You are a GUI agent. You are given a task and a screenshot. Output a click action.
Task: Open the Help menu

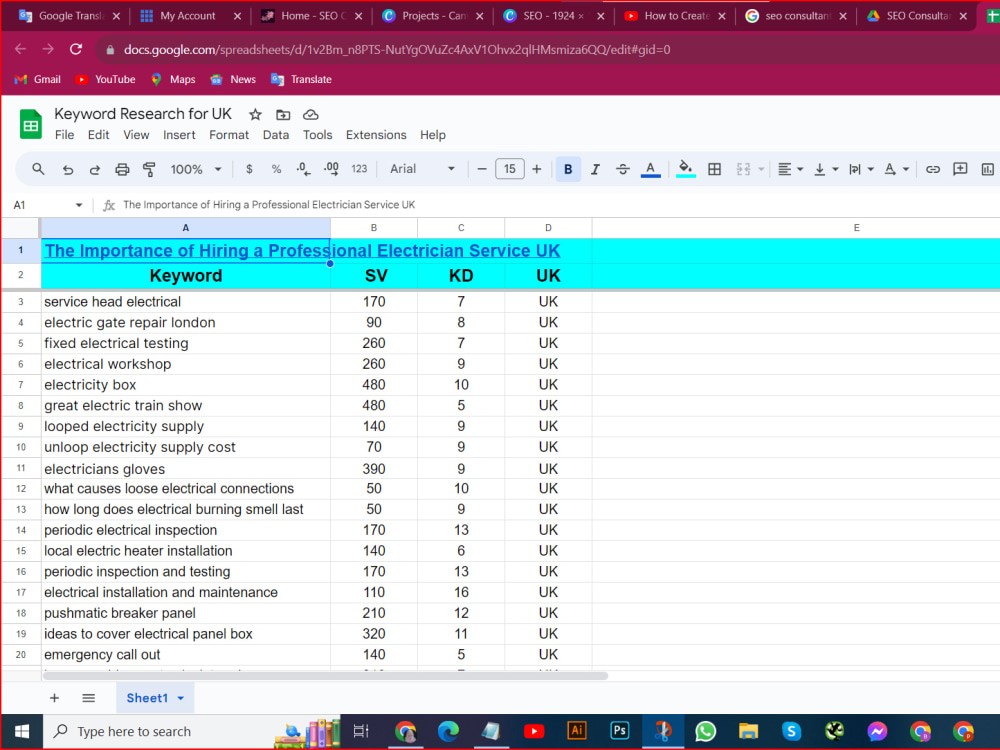coord(432,135)
